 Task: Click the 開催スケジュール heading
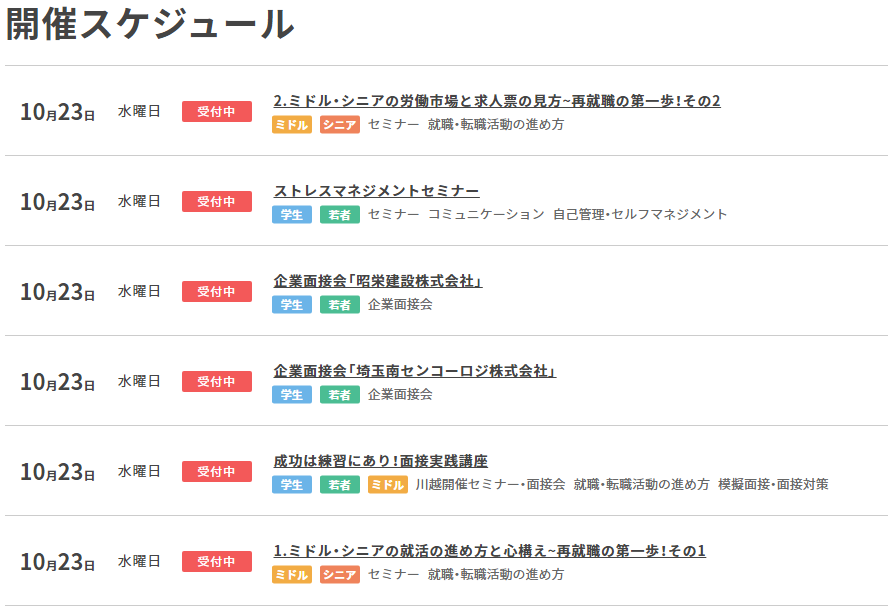(150, 25)
